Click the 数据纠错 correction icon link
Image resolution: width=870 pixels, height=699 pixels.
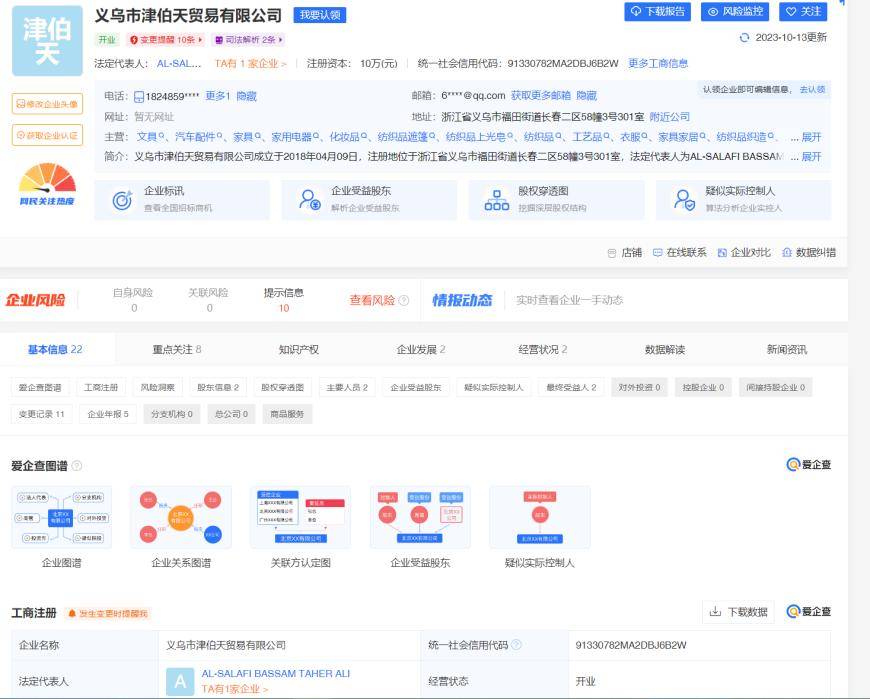pyautogui.click(x=809, y=253)
